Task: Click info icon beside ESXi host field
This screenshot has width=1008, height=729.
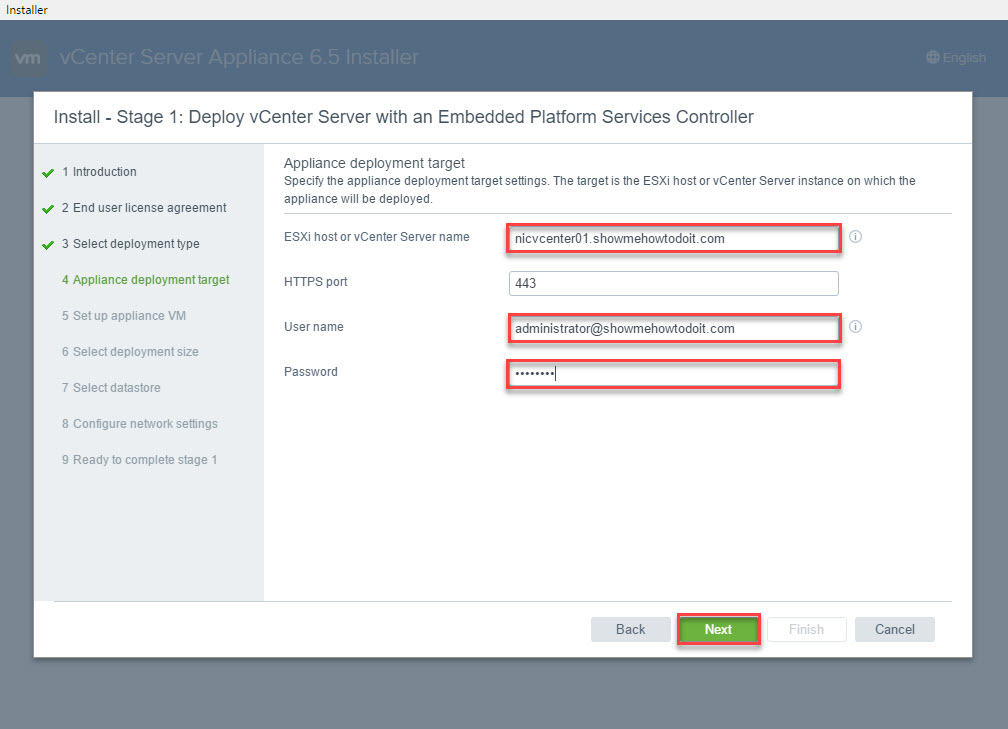Action: [x=856, y=237]
